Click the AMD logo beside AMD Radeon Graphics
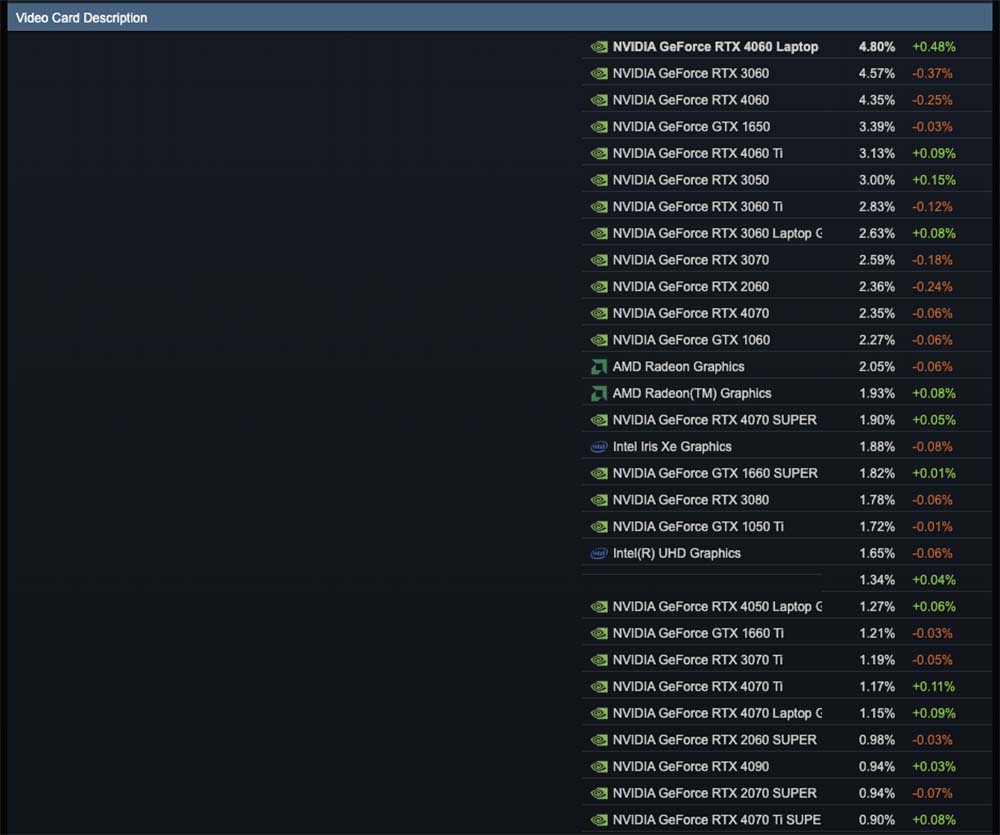 point(599,367)
